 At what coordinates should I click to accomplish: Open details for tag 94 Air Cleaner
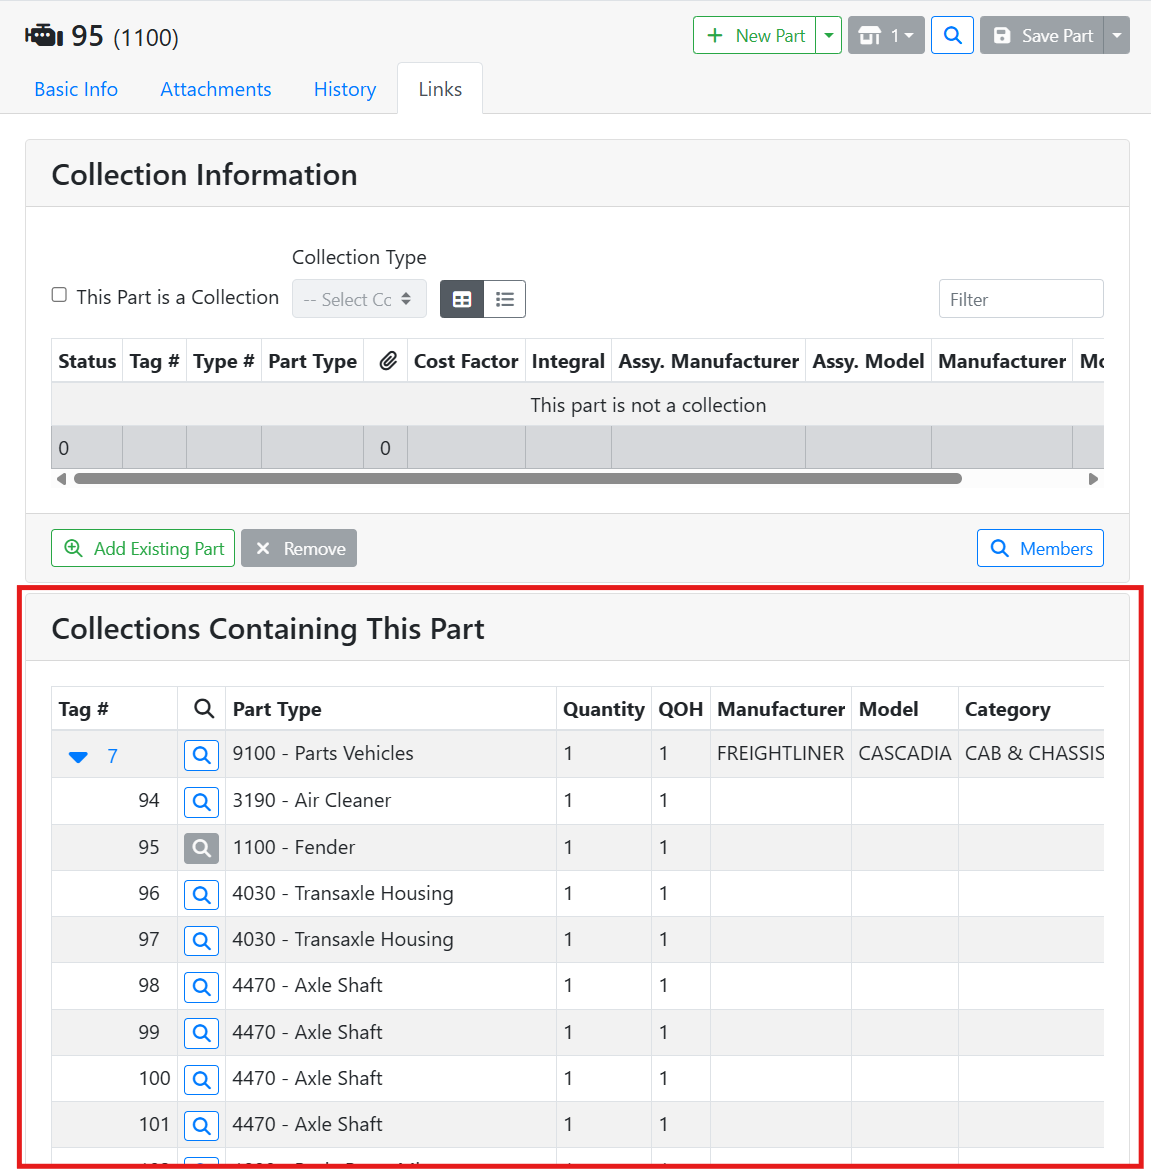click(x=201, y=801)
